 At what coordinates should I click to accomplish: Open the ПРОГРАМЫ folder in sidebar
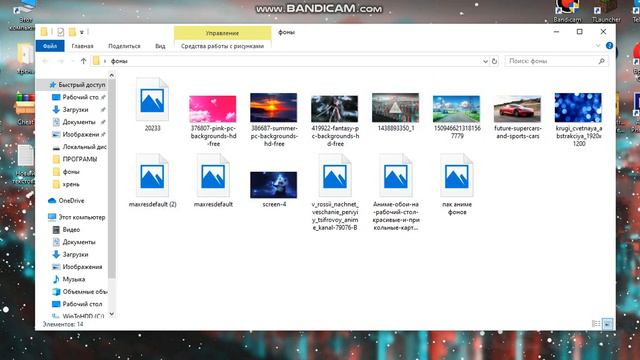pos(79,159)
